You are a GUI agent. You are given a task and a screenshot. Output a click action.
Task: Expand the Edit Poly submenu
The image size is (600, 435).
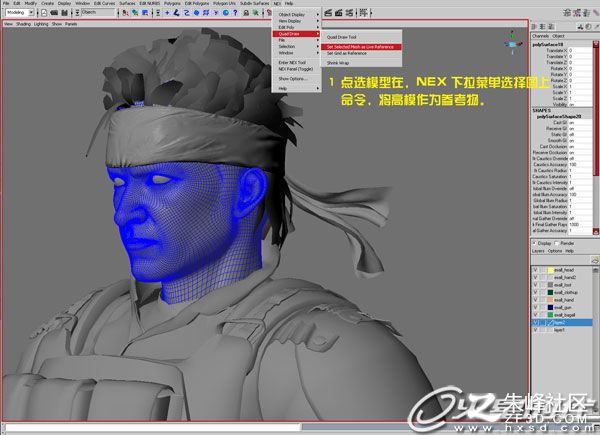(297, 28)
